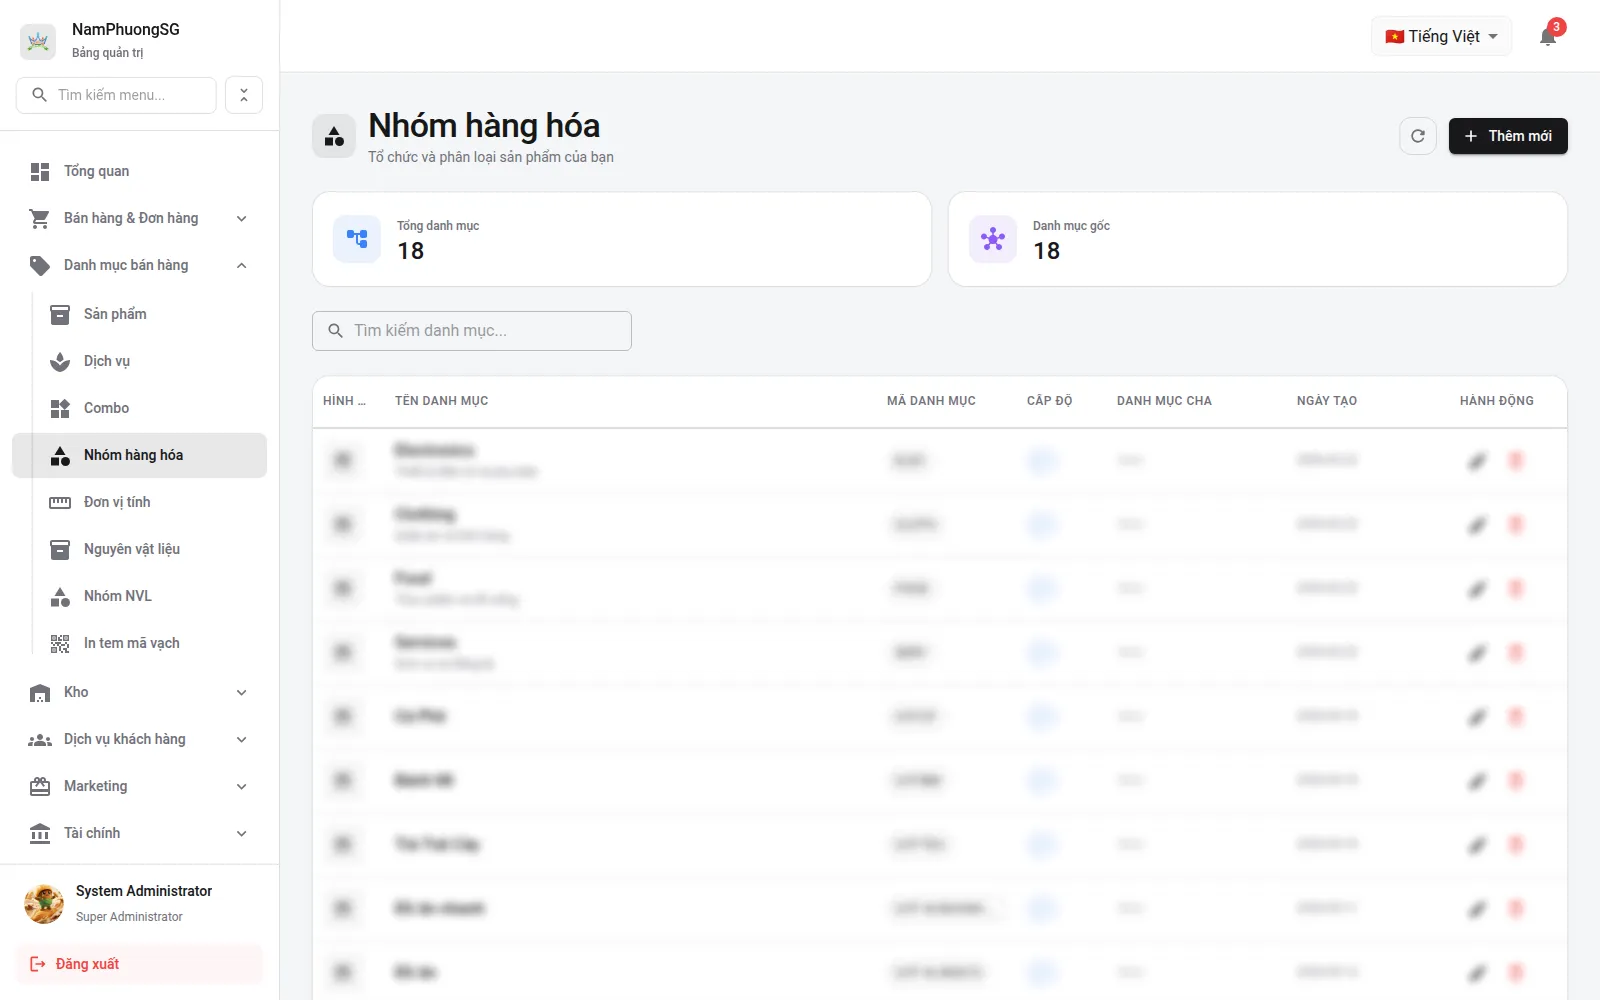The height and width of the screenshot is (1000, 1600).
Task: Click the Thêm mới button
Action: coord(1508,136)
